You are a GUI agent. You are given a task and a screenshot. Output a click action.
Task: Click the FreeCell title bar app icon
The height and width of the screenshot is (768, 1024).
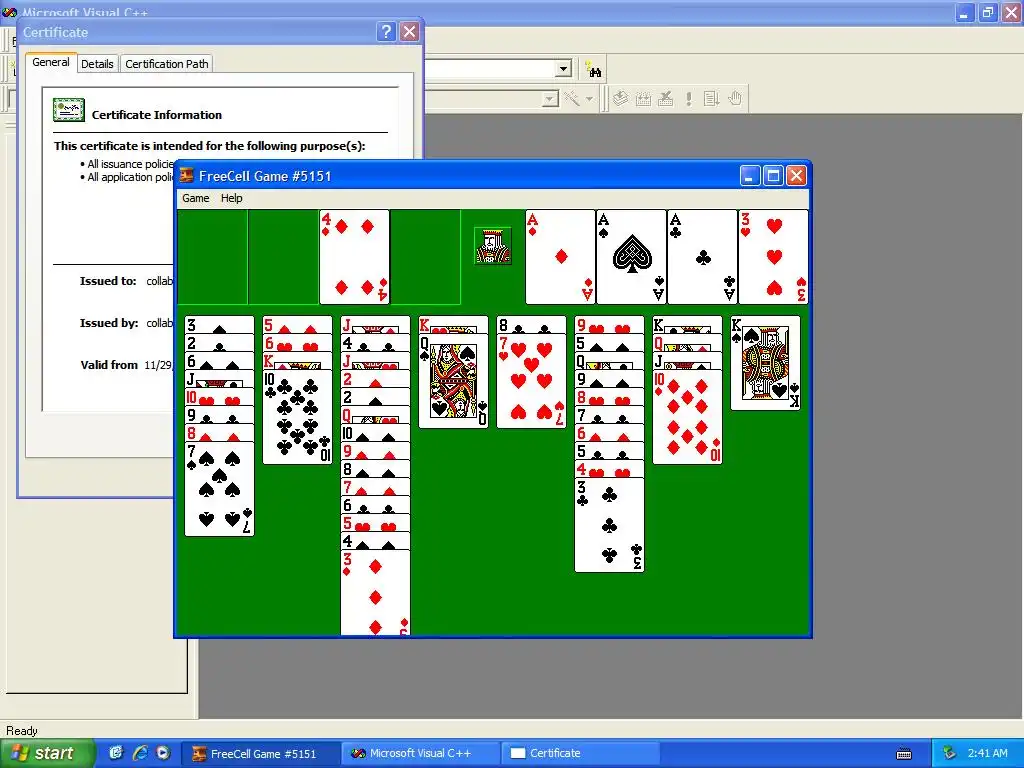coord(187,176)
